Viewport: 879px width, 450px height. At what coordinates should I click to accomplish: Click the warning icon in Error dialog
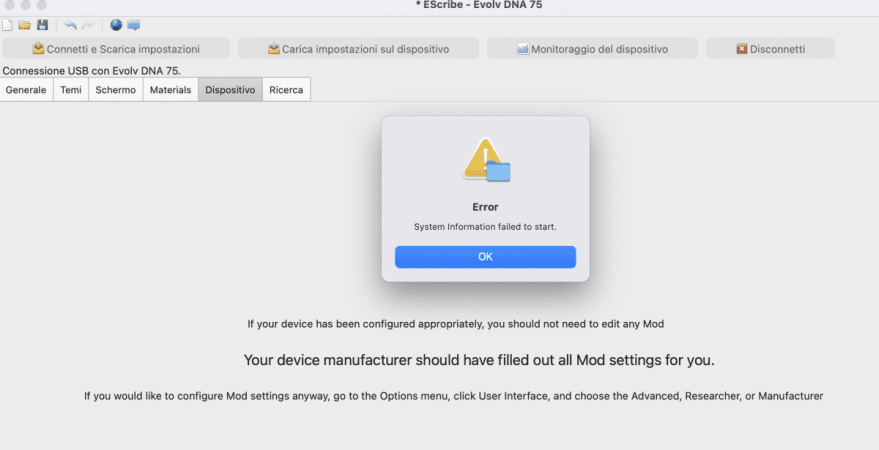(485, 160)
